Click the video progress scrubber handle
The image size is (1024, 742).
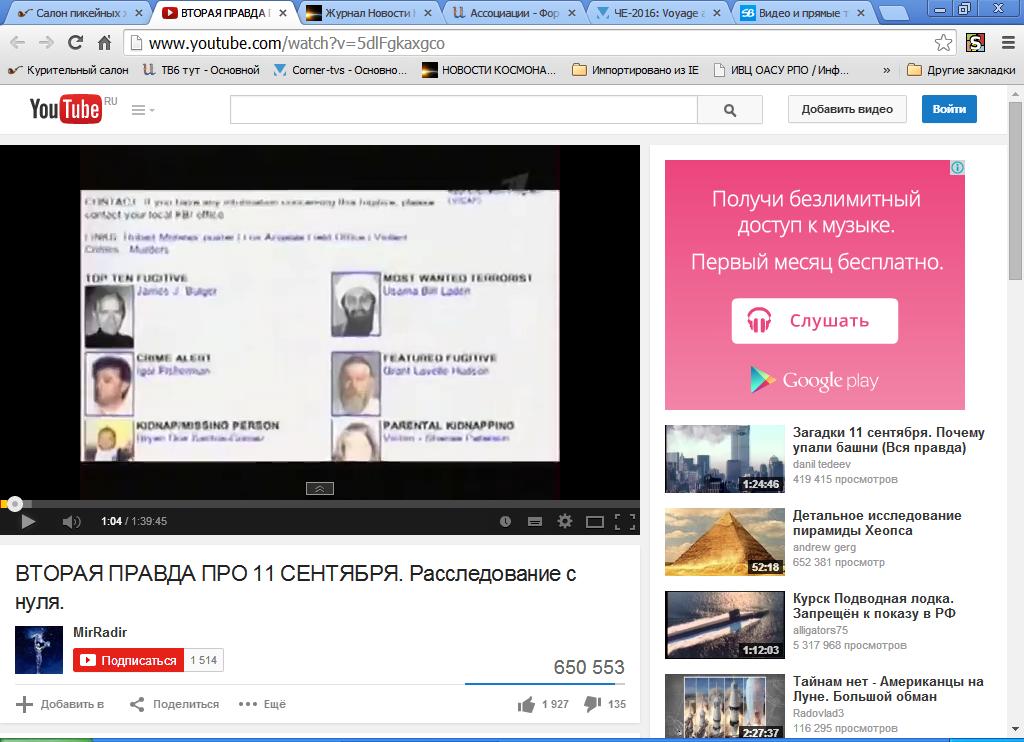(14, 504)
